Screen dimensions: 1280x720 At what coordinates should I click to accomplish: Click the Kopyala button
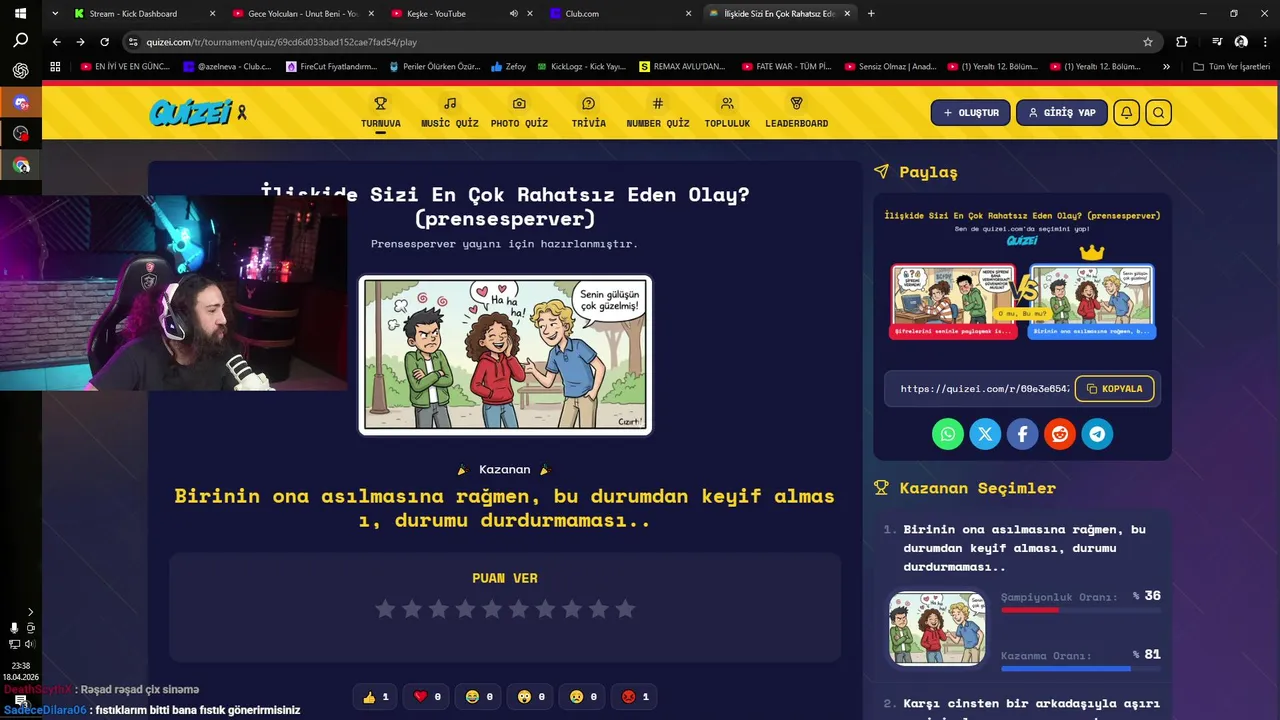[1115, 389]
